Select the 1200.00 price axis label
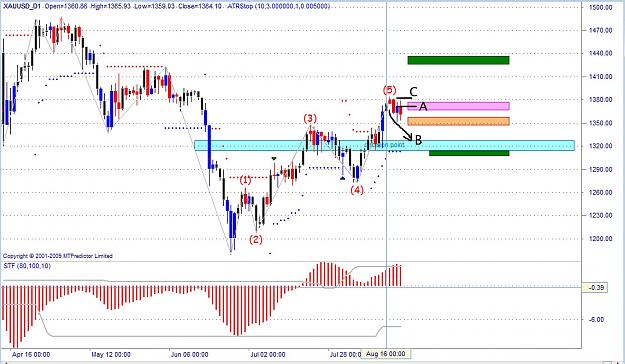Image resolution: width=625 pixels, height=364 pixels. [600, 238]
